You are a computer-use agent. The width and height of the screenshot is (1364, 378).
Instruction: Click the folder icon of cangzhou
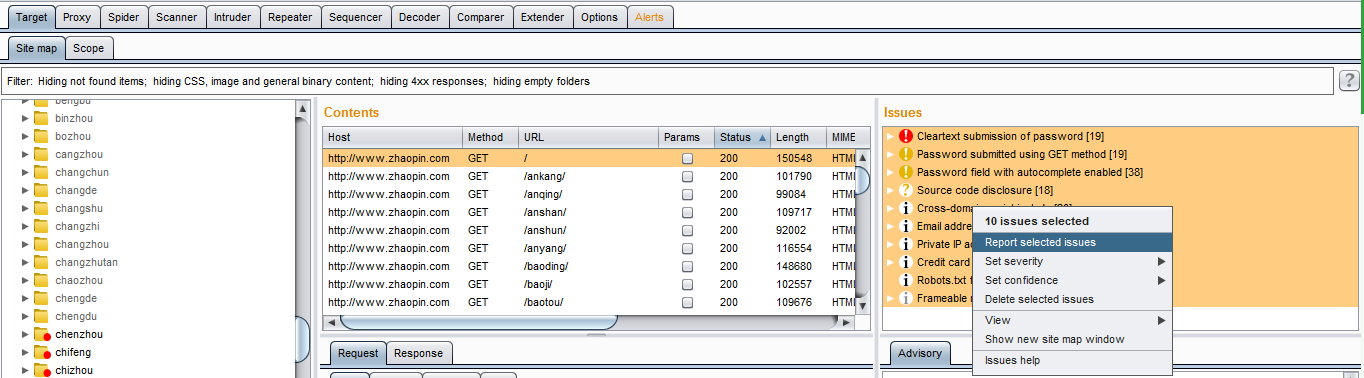(x=41, y=154)
